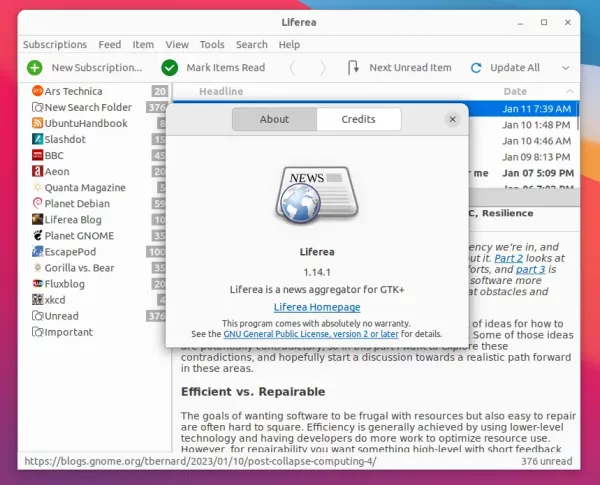This screenshot has width=600, height=485.
Task: Click the Mark Items Read label
Action: coord(226,68)
